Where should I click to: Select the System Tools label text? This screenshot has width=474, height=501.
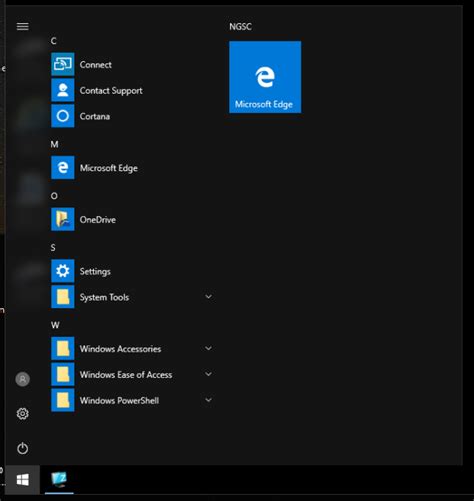coord(104,297)
